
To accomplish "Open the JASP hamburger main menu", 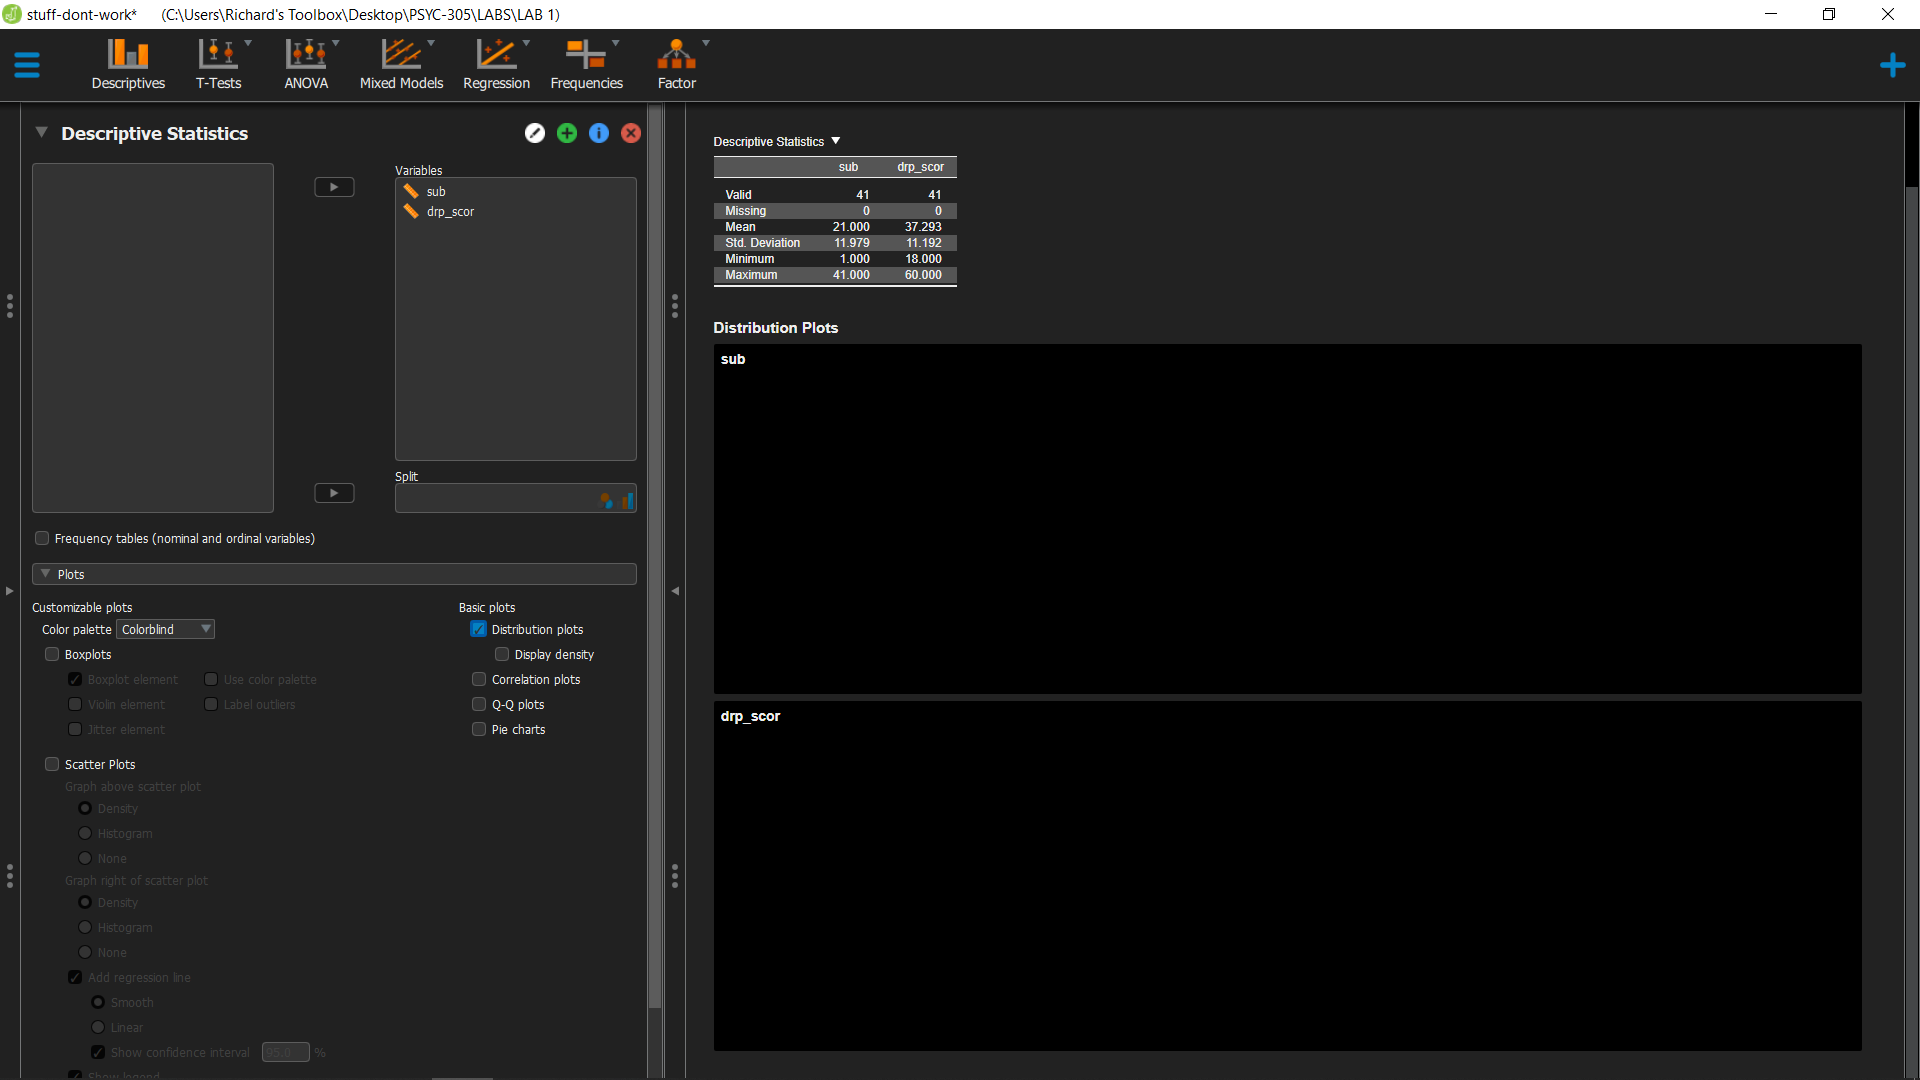I will click(x=27, y=64).
